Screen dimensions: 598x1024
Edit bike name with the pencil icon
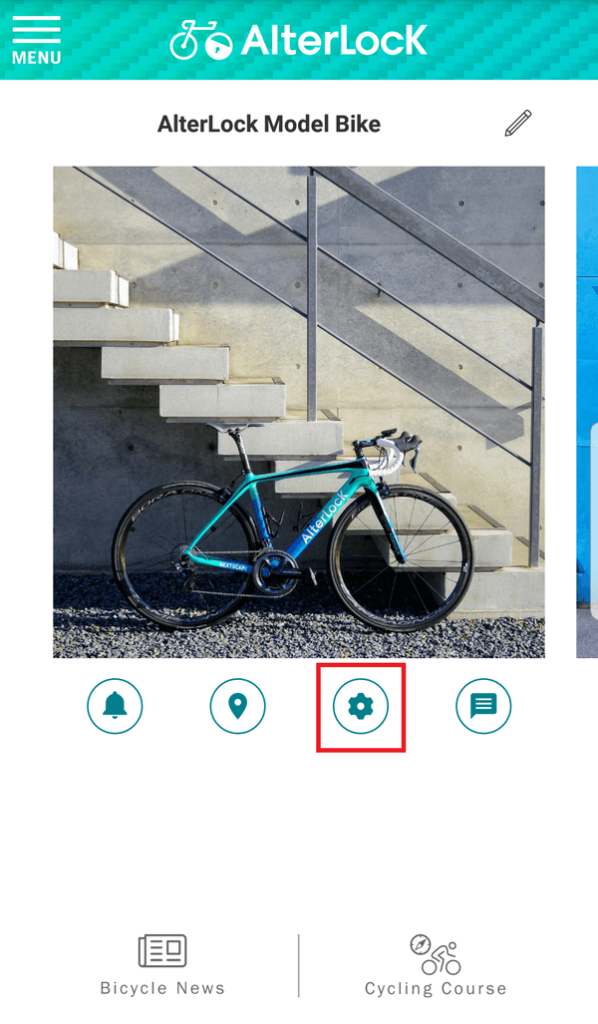point(518,123)
